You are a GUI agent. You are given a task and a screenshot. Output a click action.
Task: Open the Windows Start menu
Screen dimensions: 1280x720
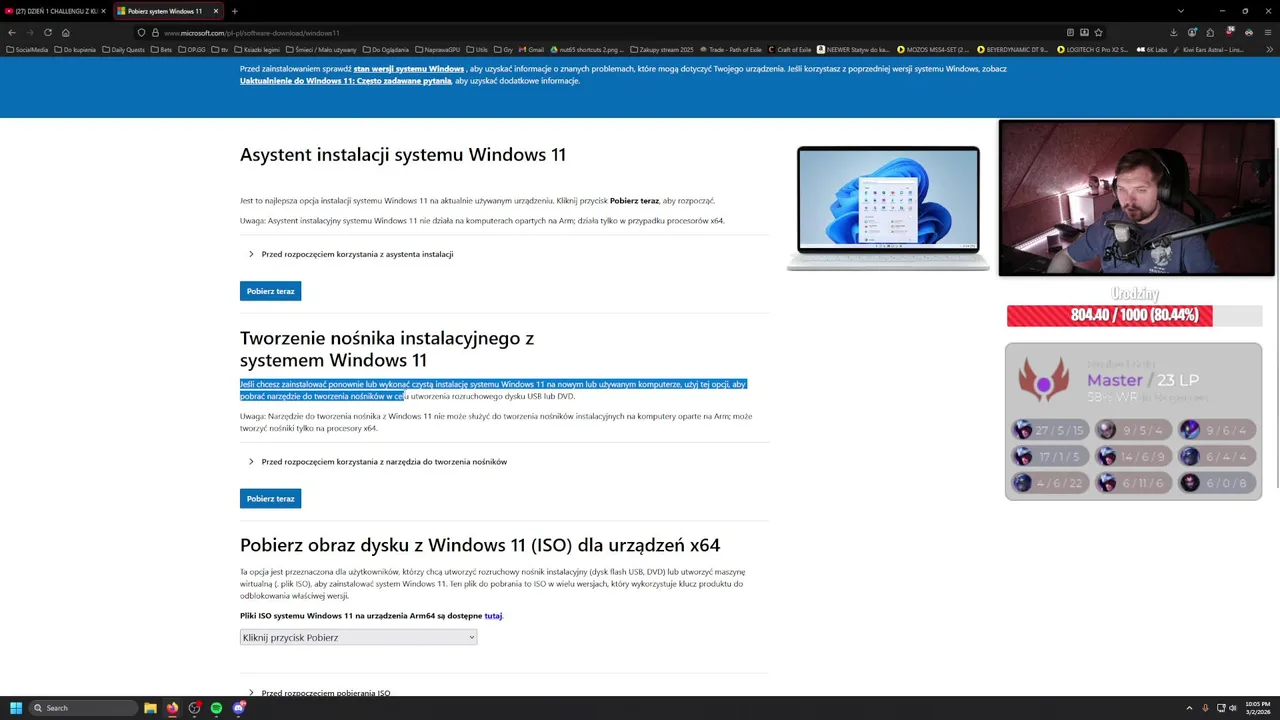pyautogui.click(x=16, y=708)
